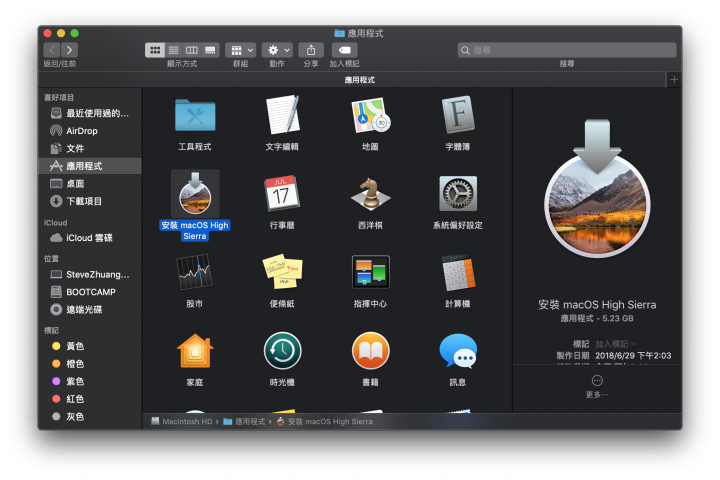The width and height of the screenshot is (720, 480).
Task: Click 更多 more button in preview pane
Action: pyautogui.click(x=597, y=386)
